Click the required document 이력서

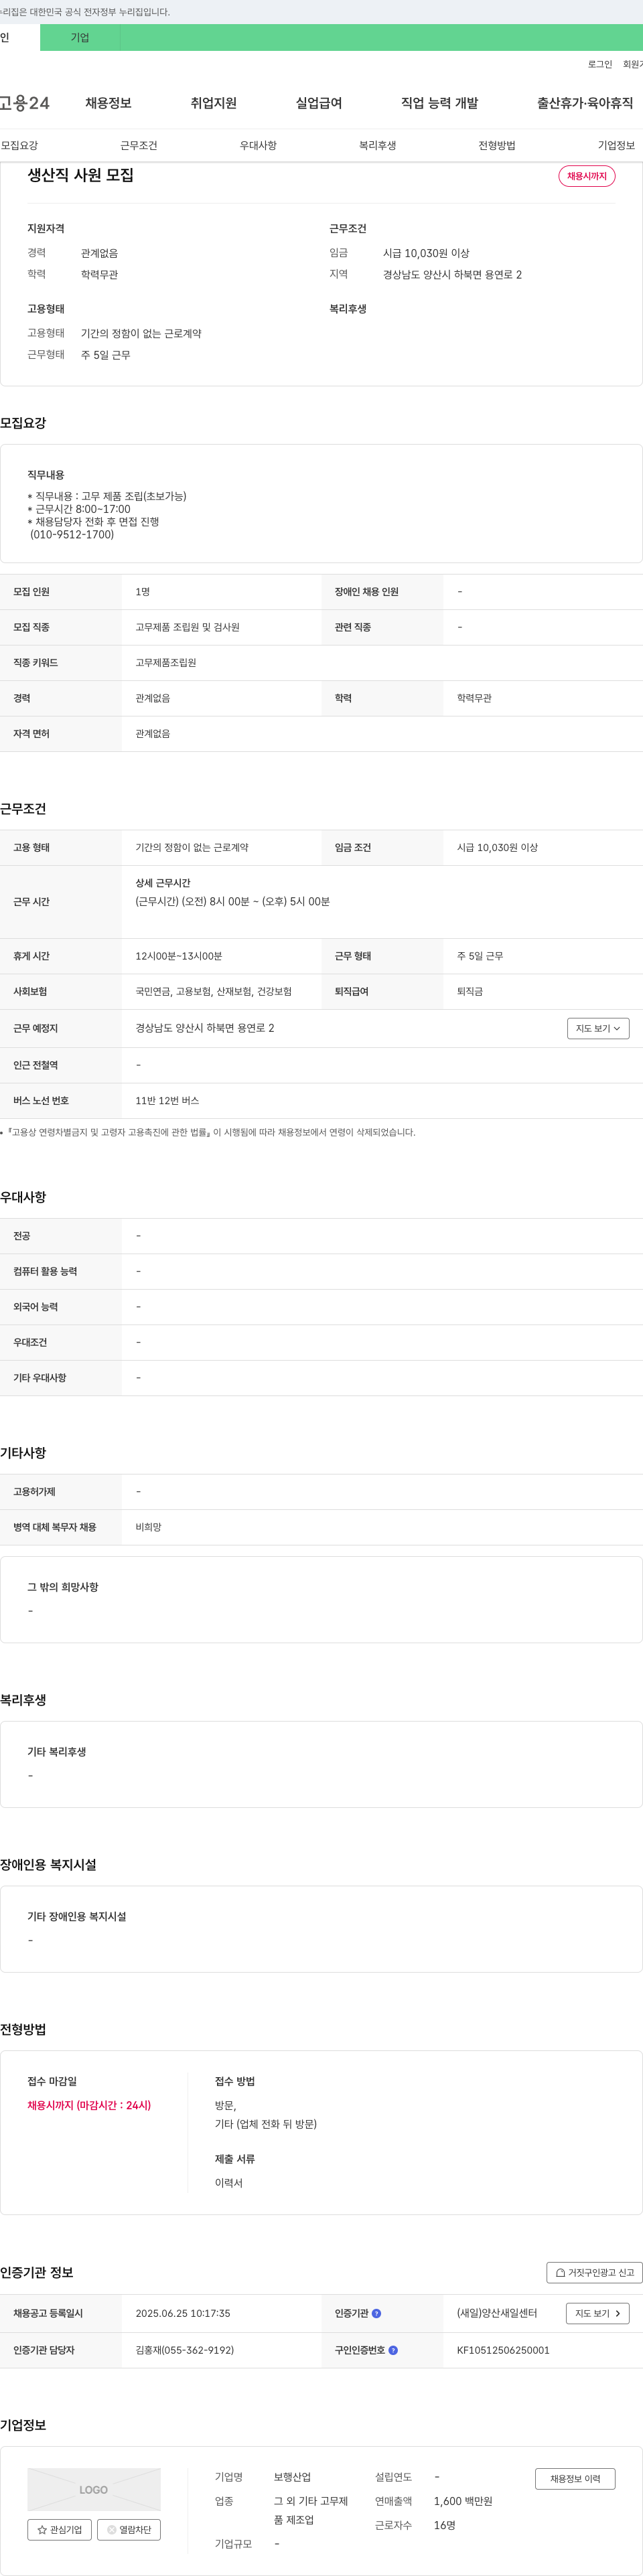(229, 2183)
